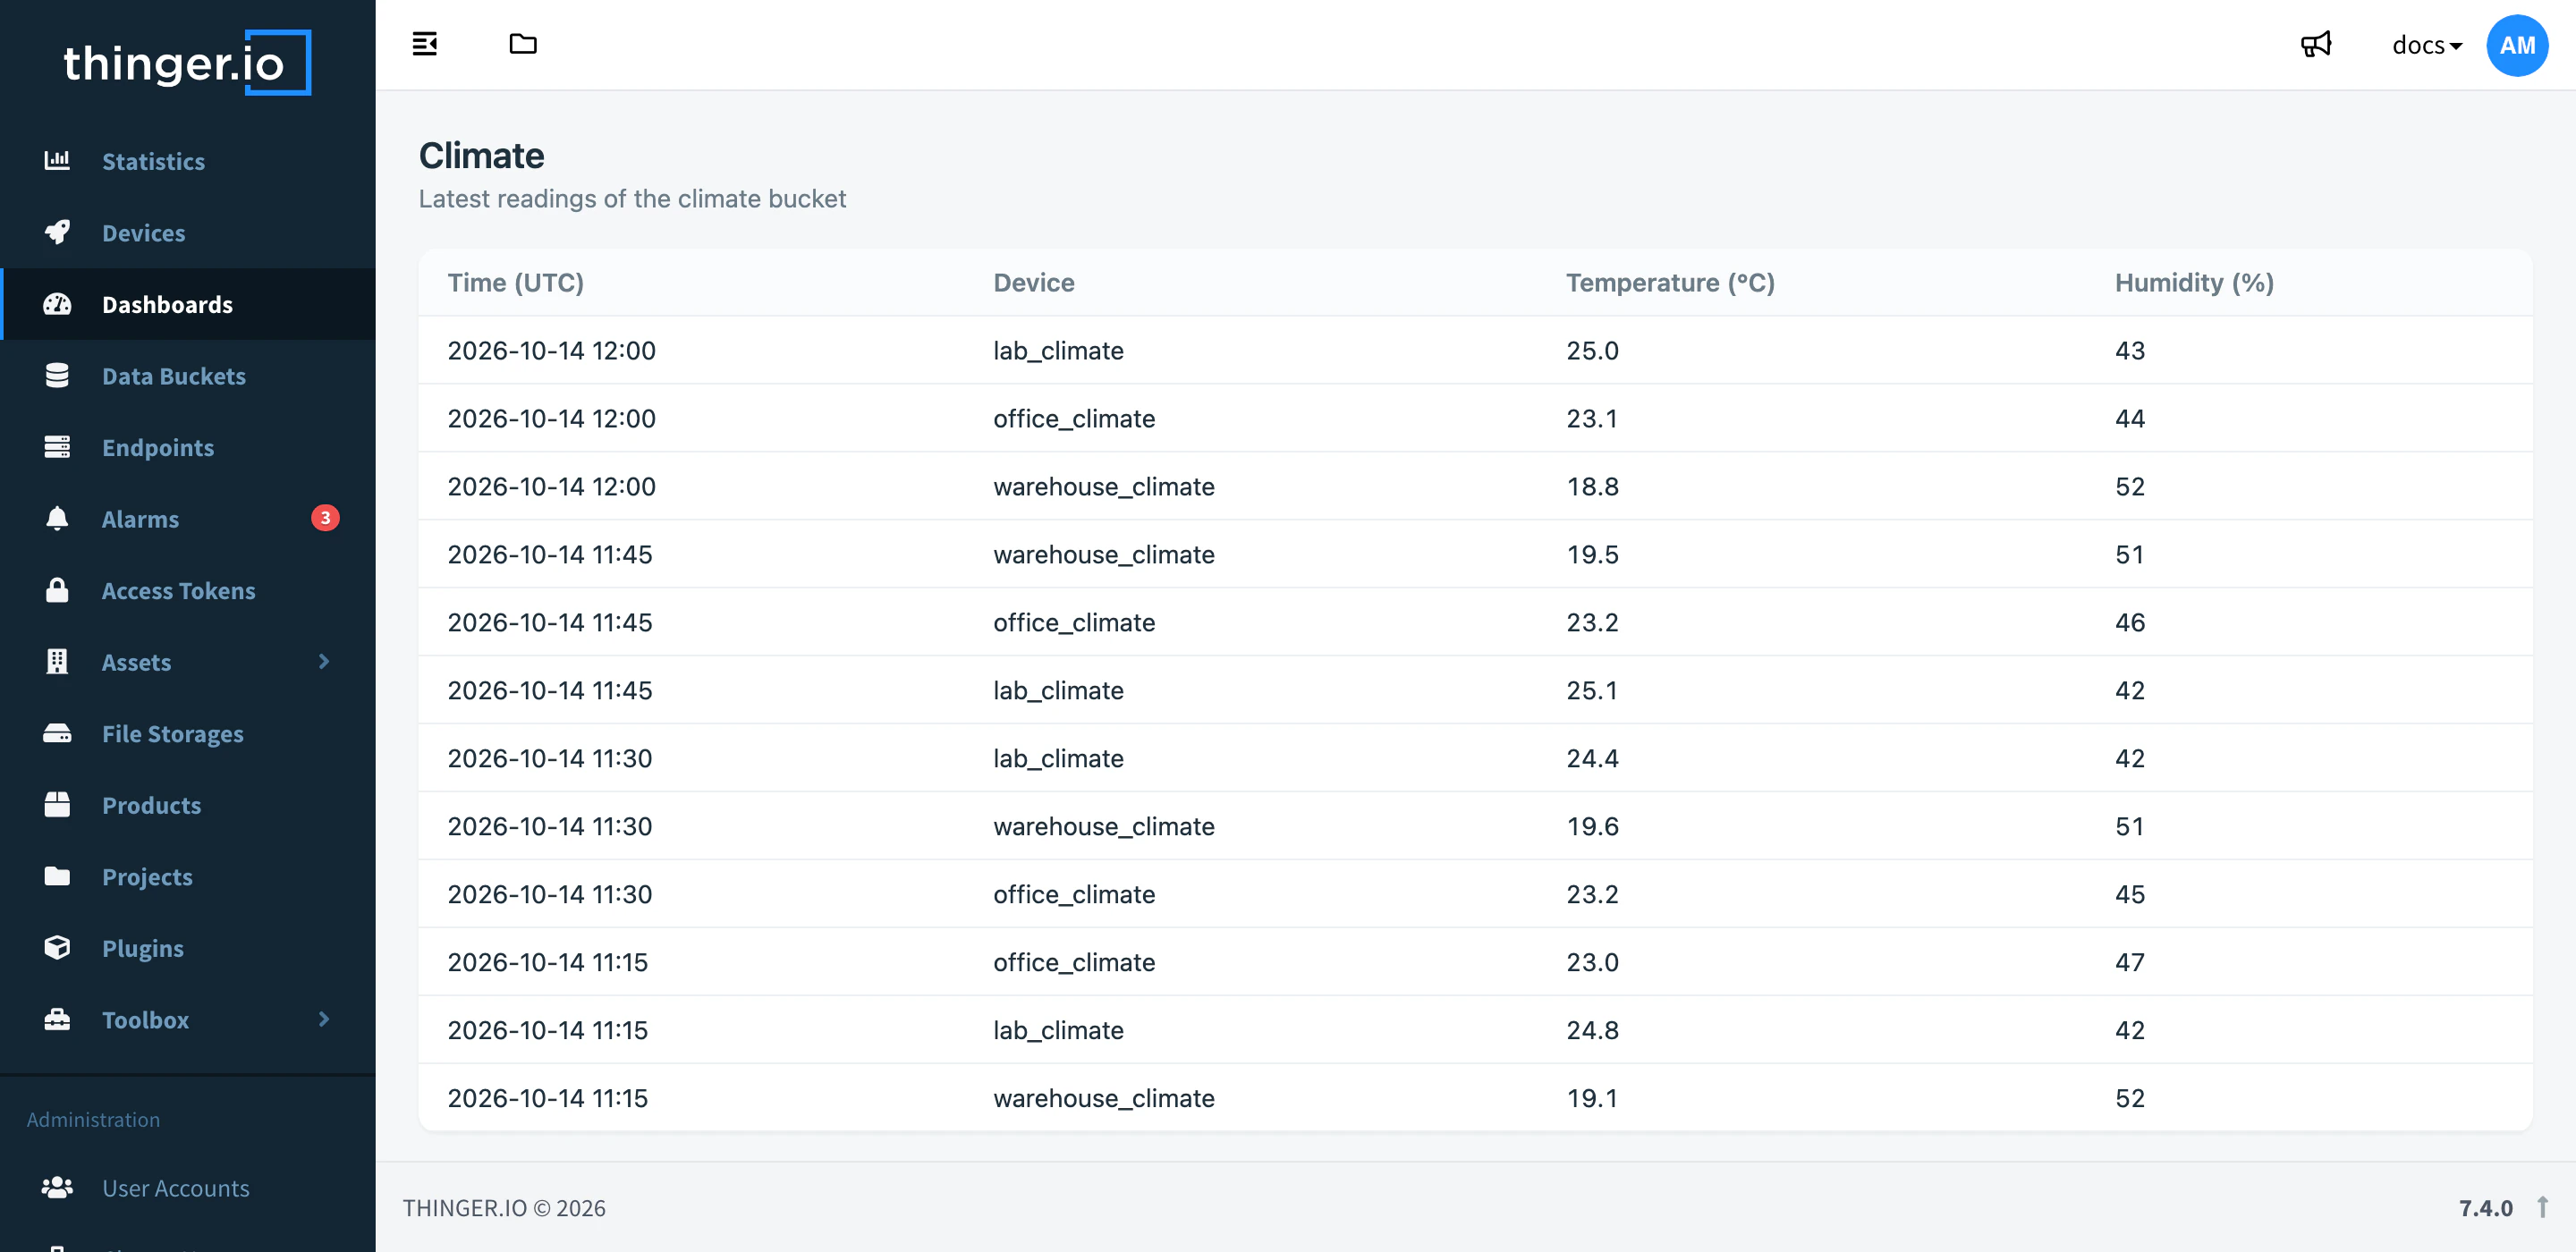Click the Toolbox icon in sidebar
This screenshot has height=1252, width=2576.
[x=57, y=1019]
